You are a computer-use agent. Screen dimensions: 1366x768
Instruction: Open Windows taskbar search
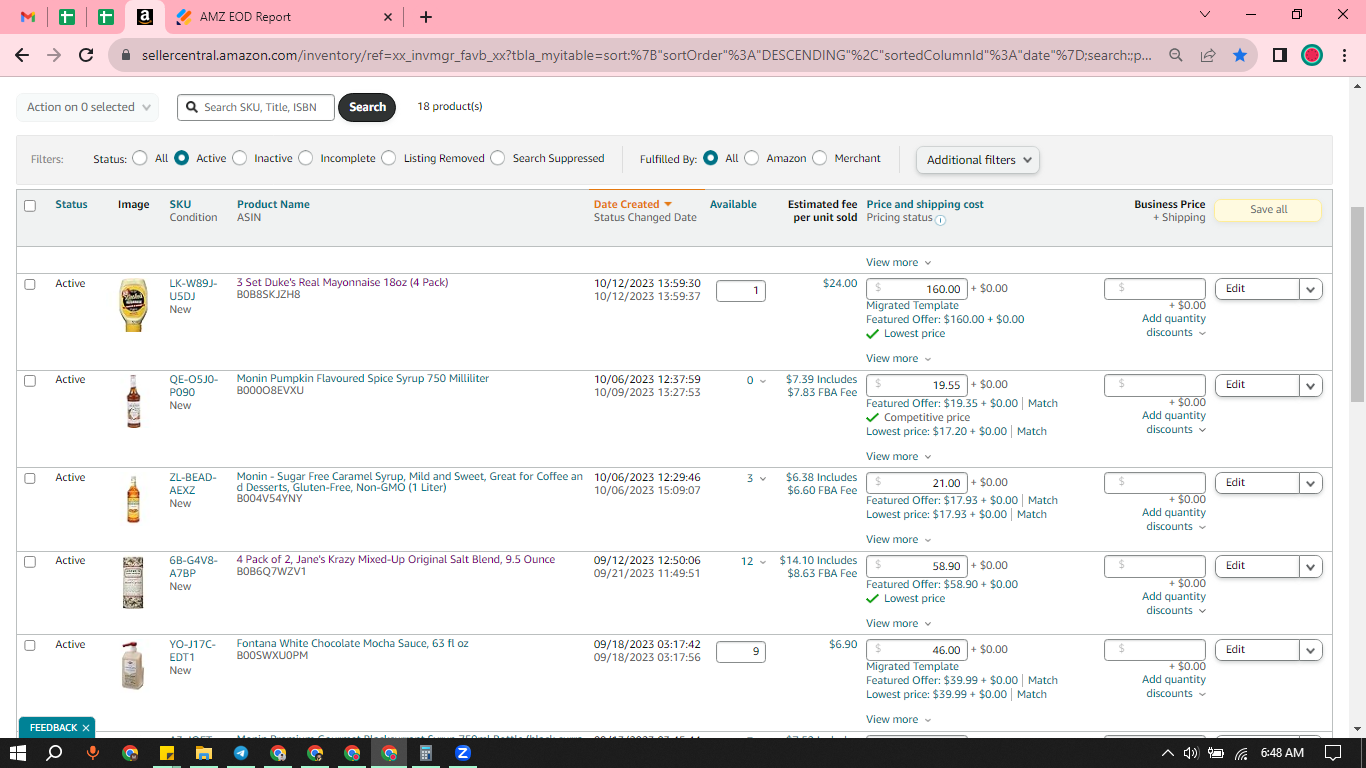click(x=56, y=753)
